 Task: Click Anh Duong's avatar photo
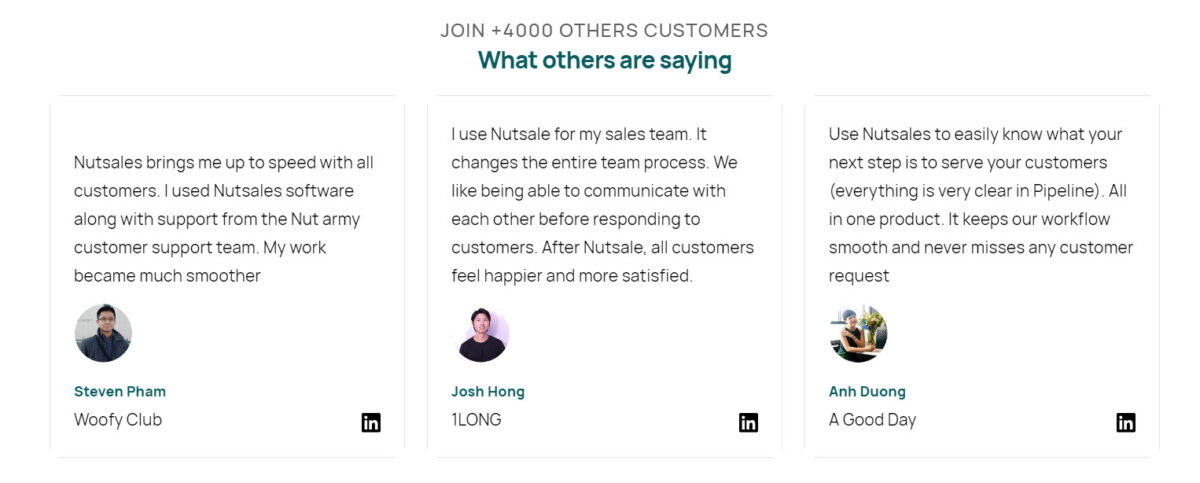(x=858, y=333)
